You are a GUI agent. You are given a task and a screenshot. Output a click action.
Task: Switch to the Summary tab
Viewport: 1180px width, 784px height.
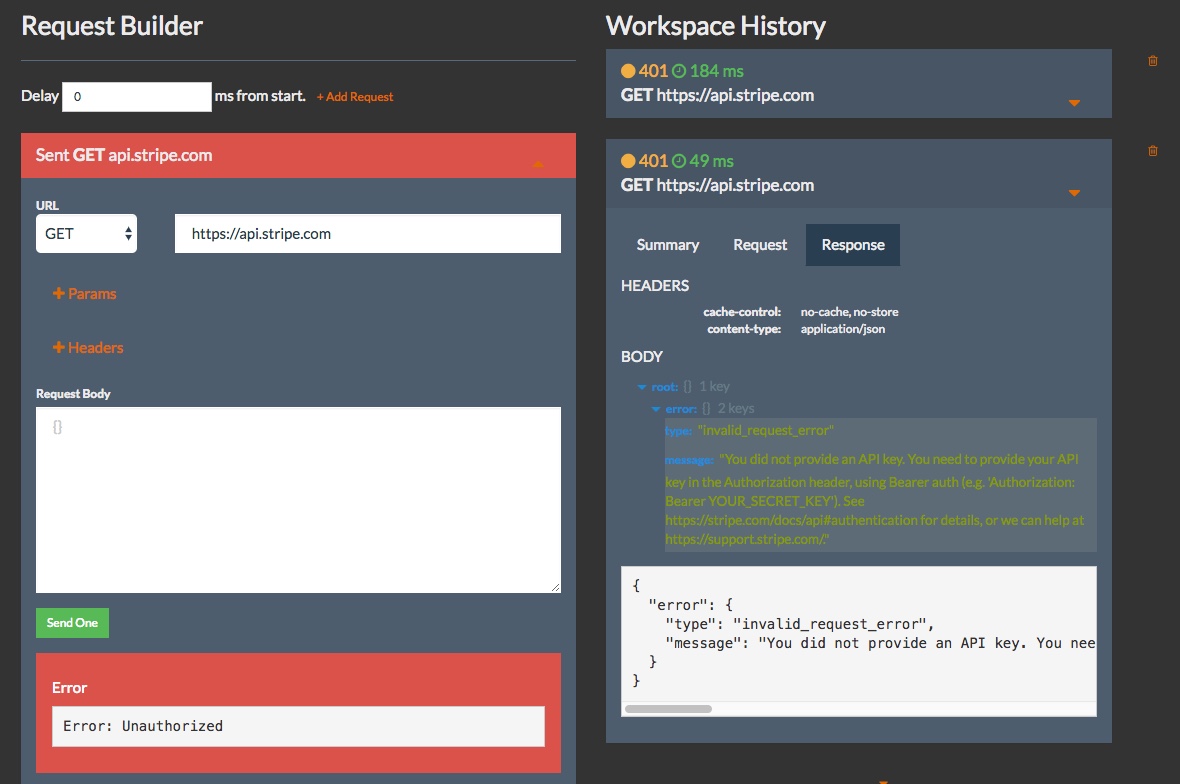[x=668, y=245]
